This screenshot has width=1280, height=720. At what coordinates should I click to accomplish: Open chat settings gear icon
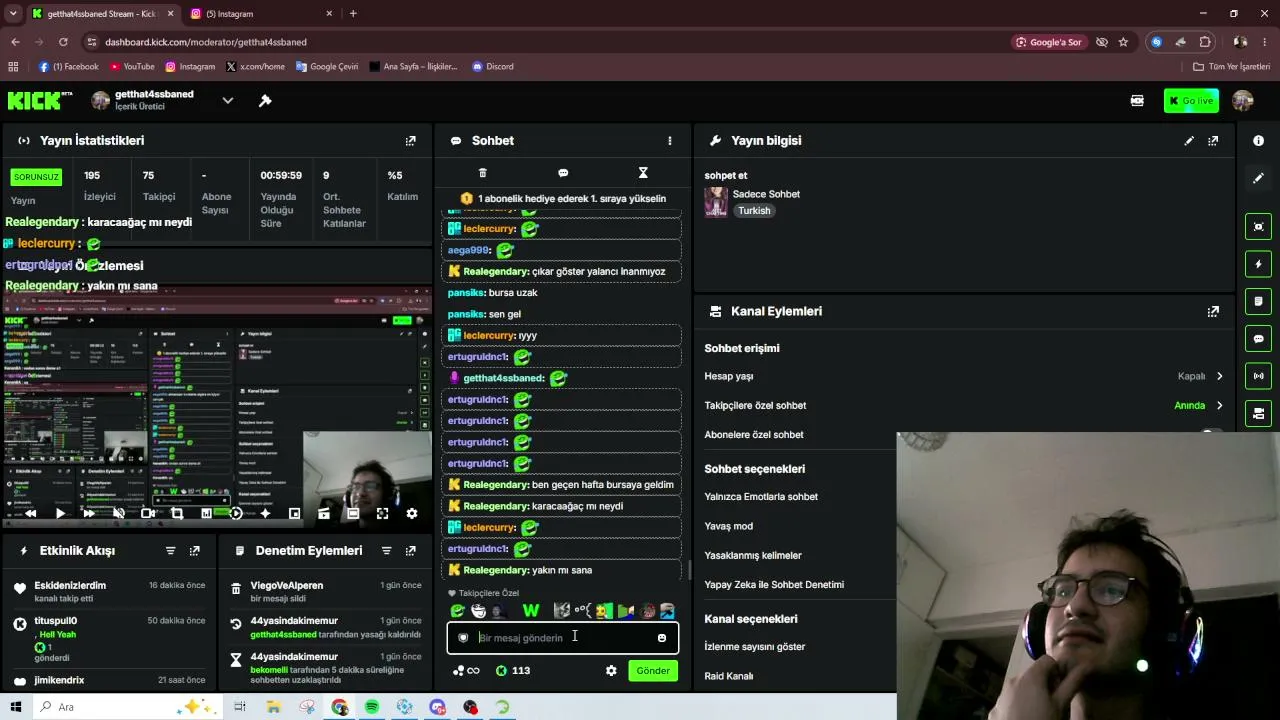(611, 671)
